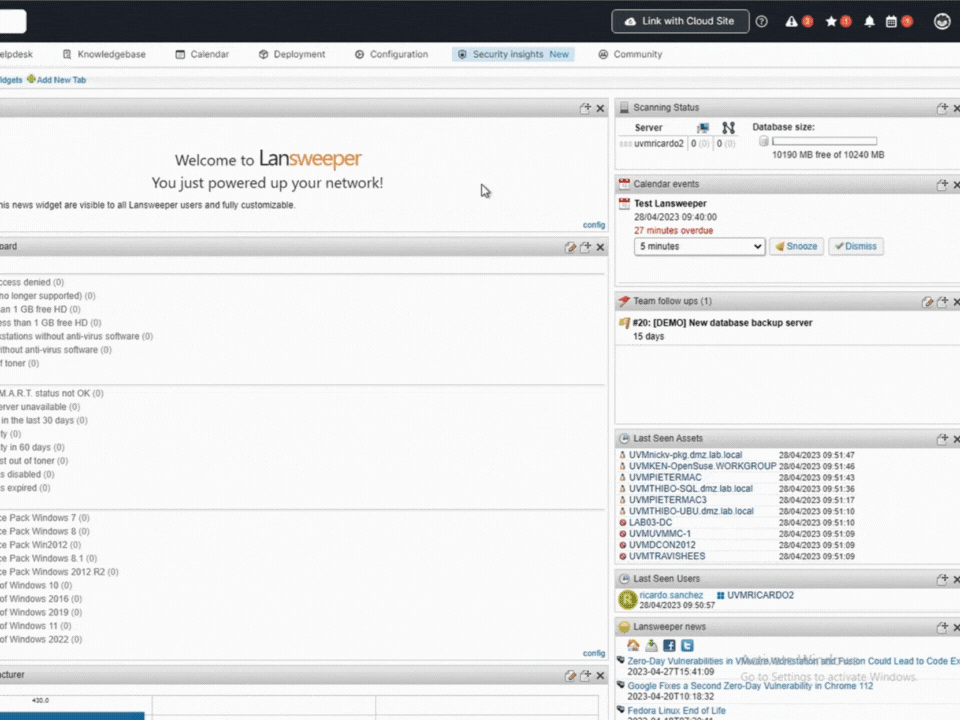
Task: Open the warning alerts triangle icon
Action: tap(792, 21)
